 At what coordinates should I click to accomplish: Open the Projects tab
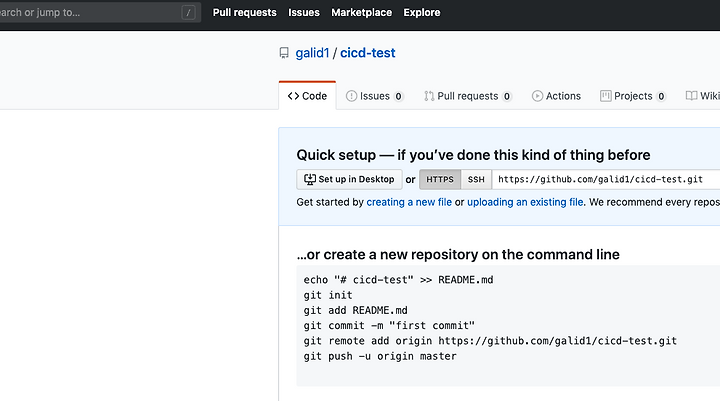(x=633, y=96)
